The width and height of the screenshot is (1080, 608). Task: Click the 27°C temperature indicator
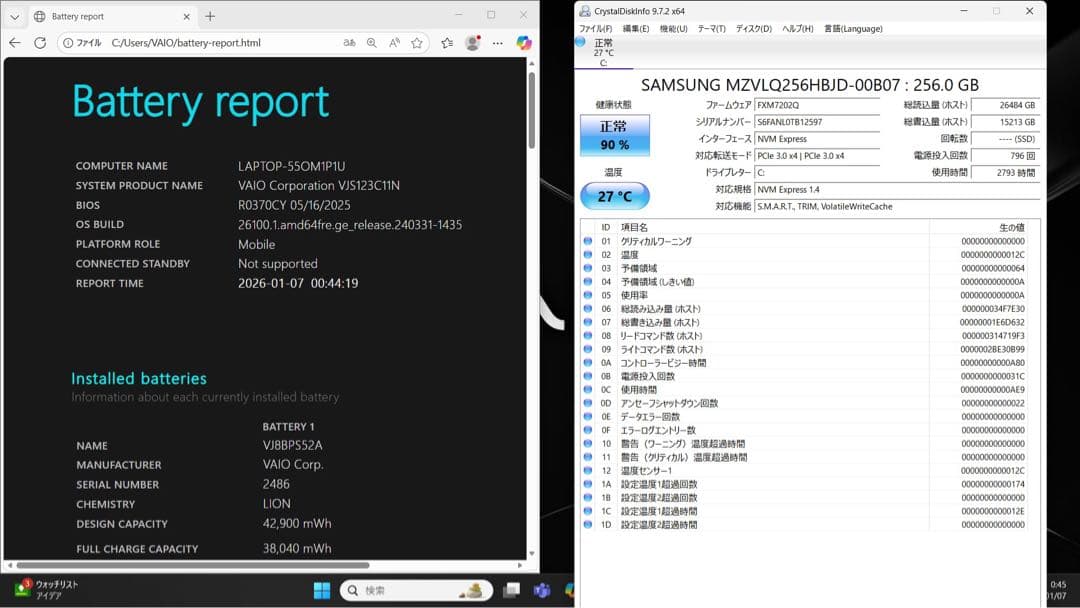coord(613,196)
